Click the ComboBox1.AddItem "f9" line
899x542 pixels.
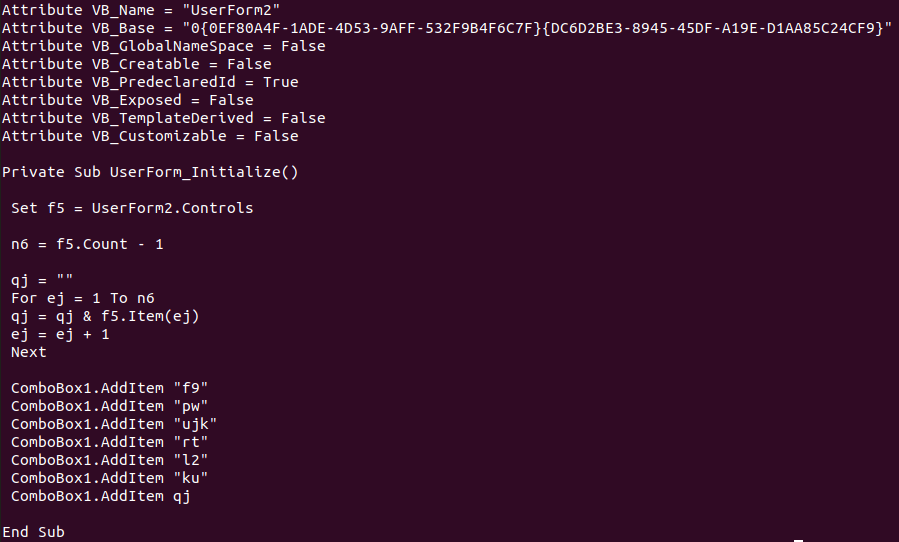109,388
